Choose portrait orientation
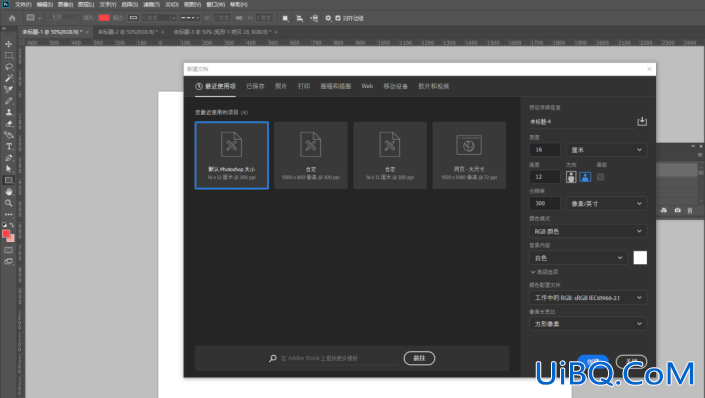The image size is (705, 398). 571,177
